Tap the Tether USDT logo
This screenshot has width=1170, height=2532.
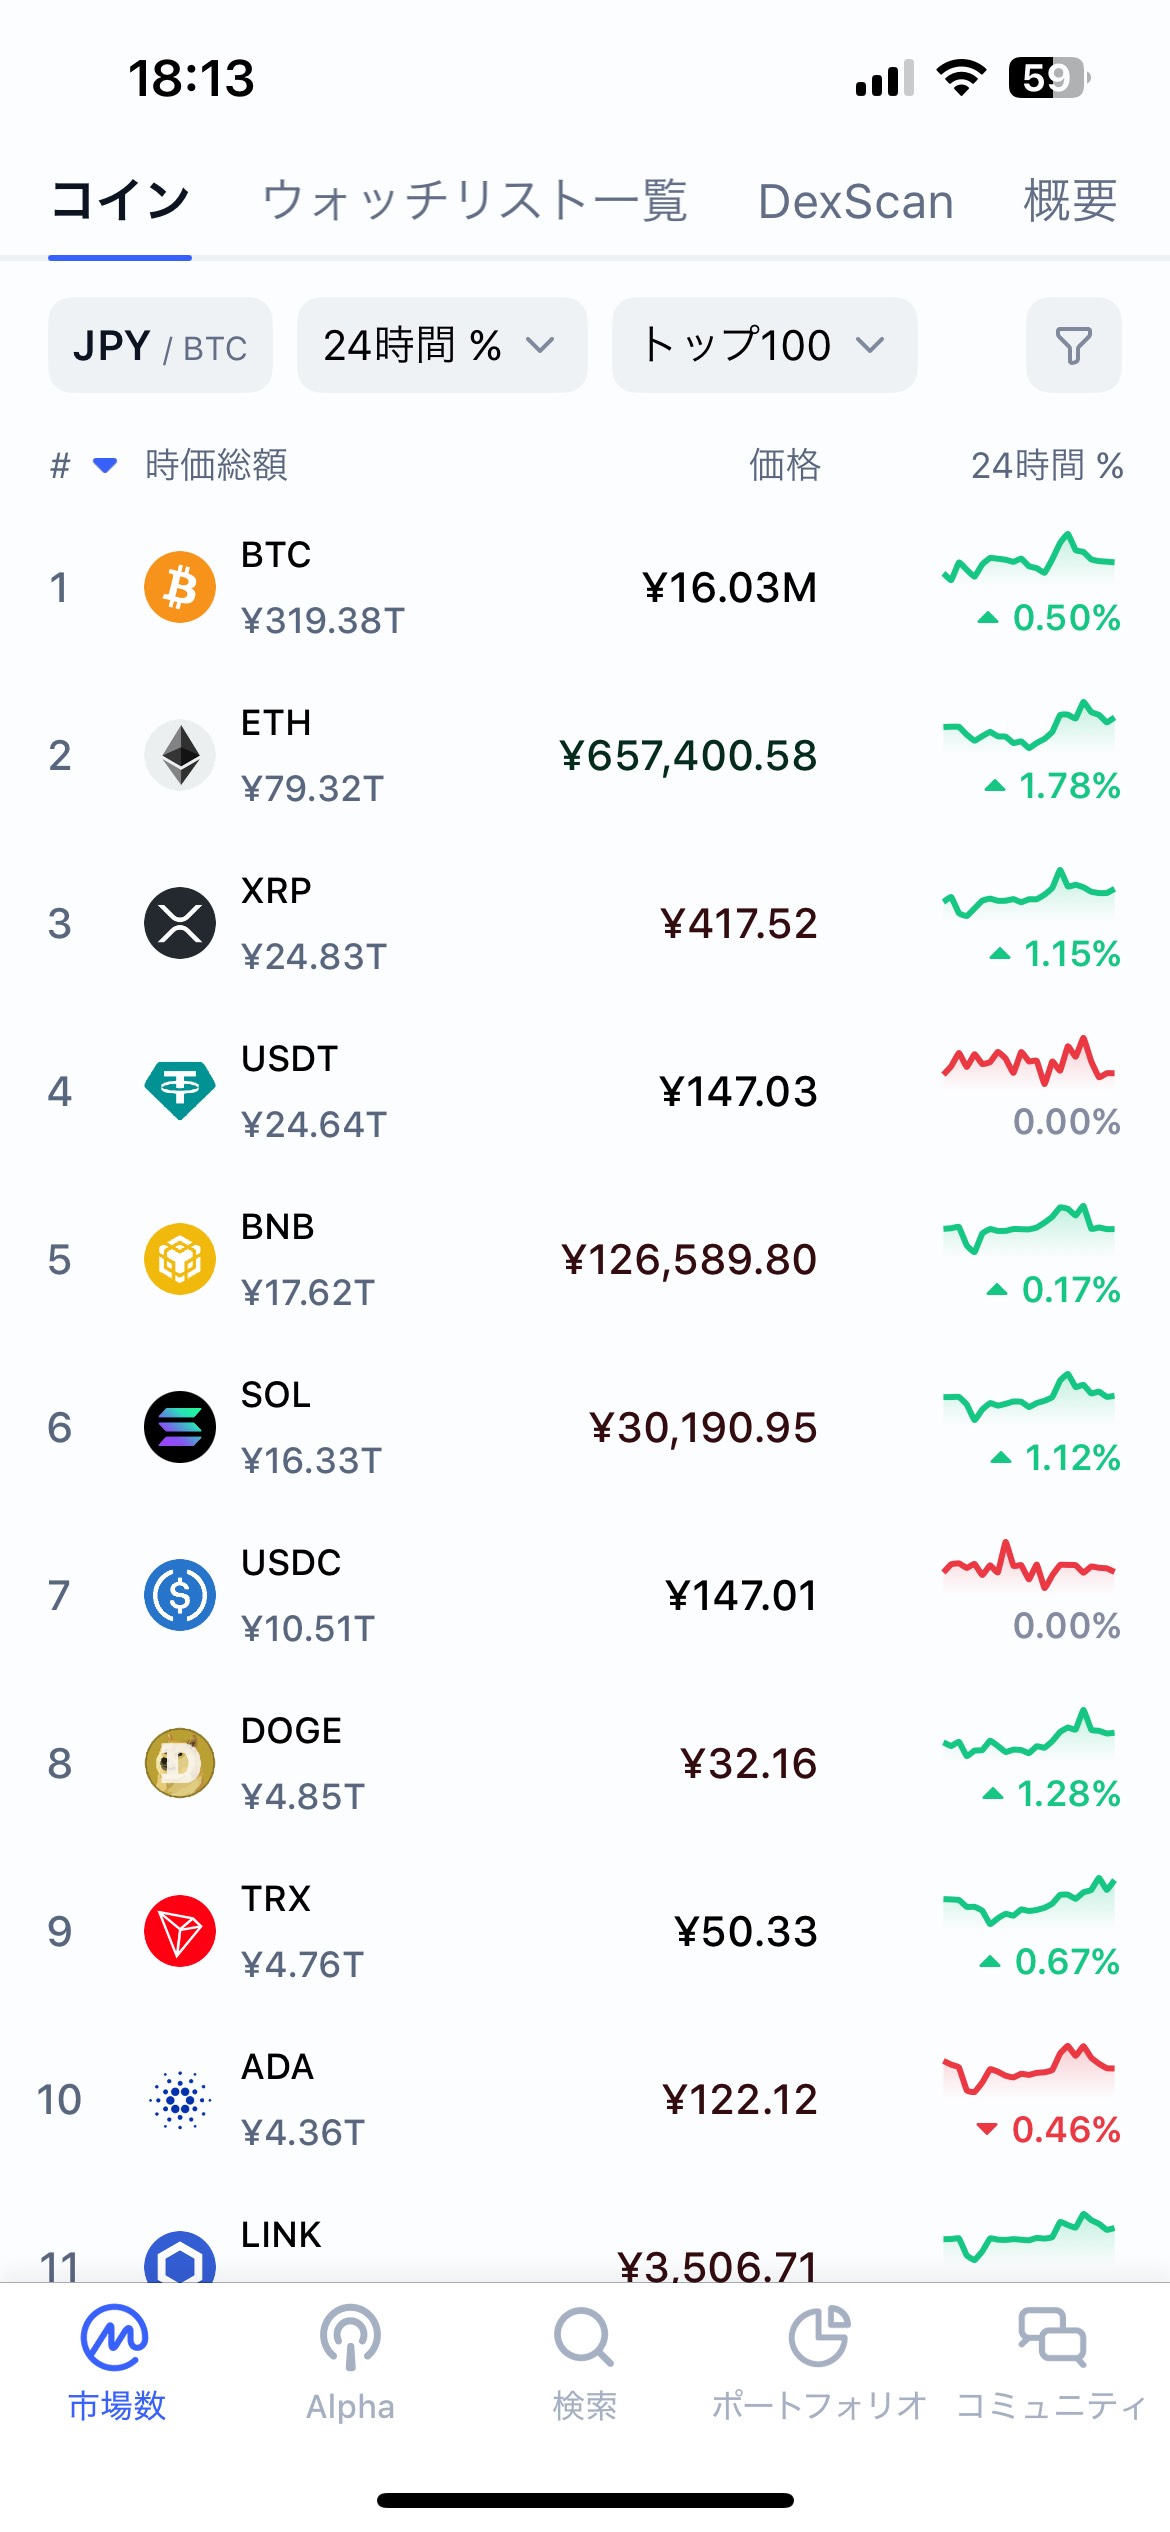point(180,1091)
